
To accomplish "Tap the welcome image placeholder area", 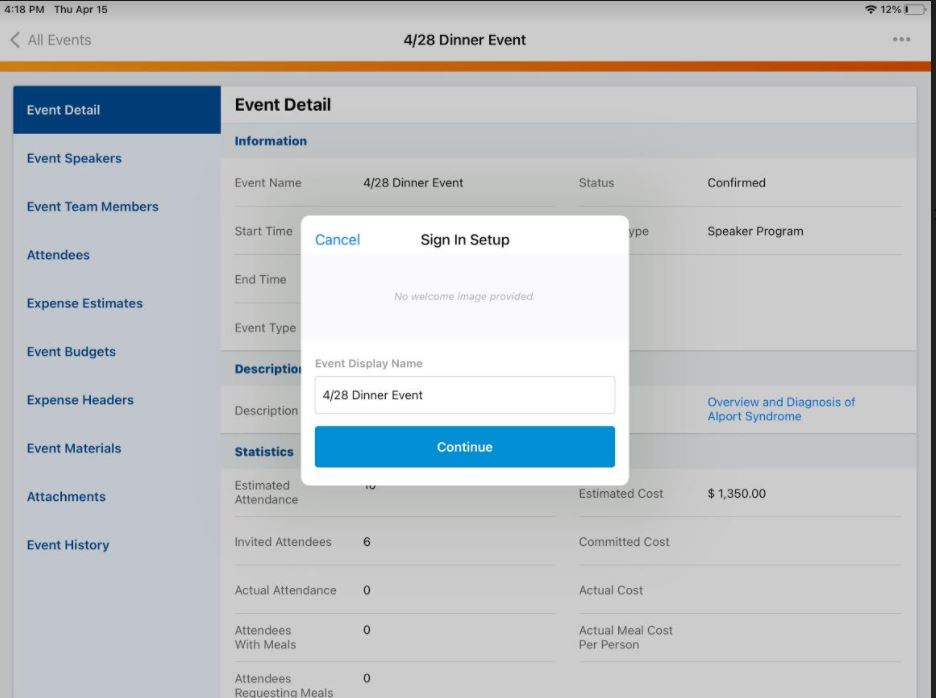I will 464,297.
